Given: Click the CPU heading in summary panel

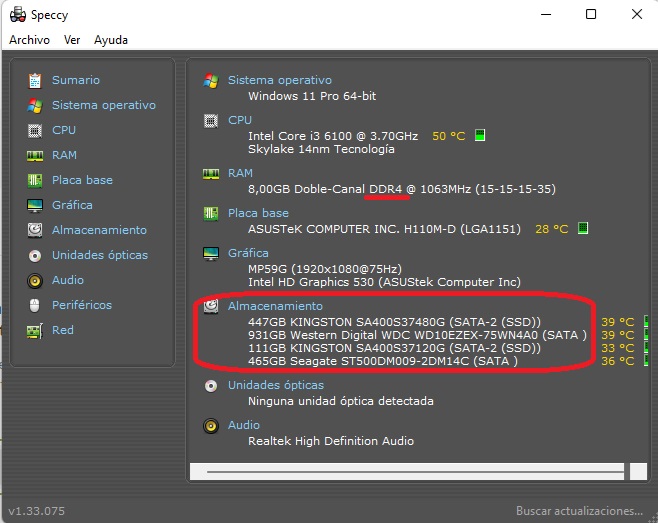Looking at the screenshot, I should point(240,120).
